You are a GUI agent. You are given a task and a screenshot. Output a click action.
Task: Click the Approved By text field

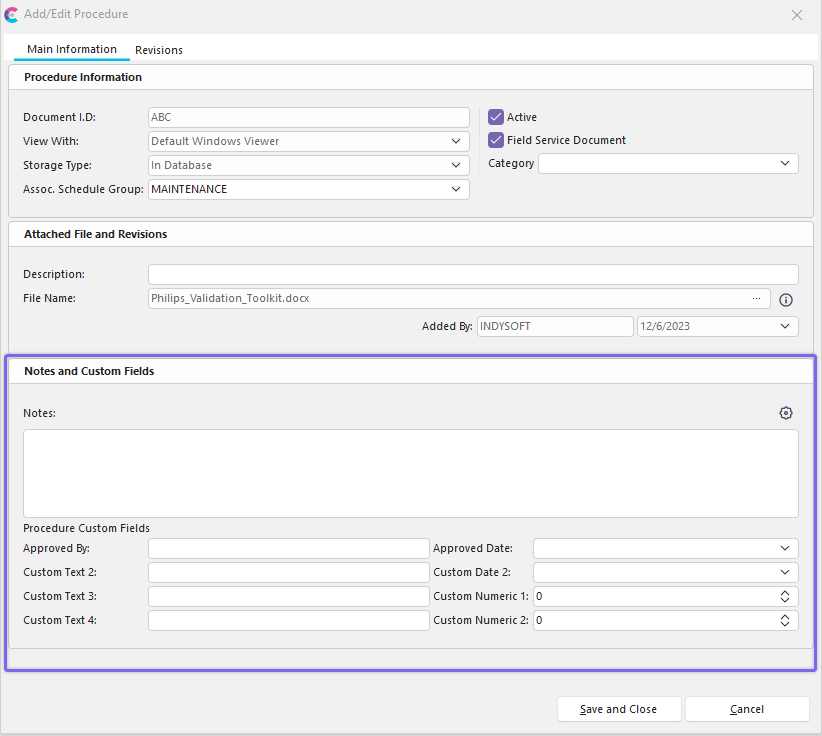288,548
